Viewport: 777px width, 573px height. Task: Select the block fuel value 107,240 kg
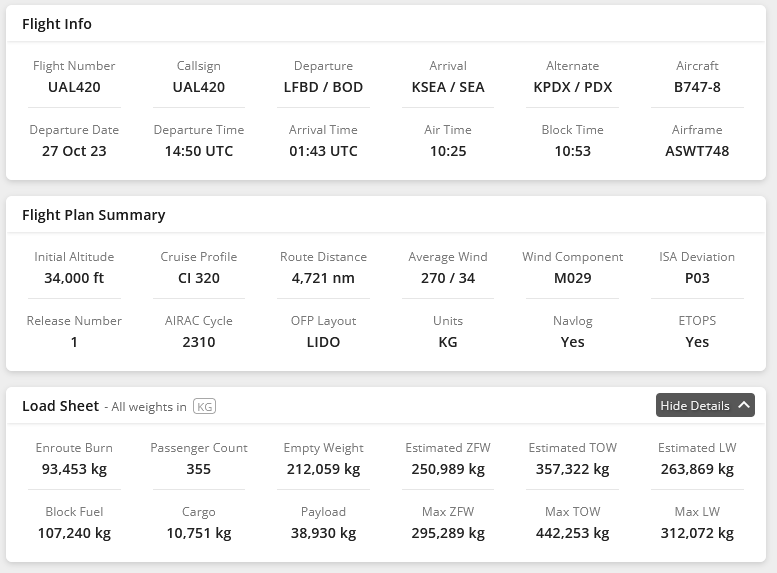[x=74, y=533]
